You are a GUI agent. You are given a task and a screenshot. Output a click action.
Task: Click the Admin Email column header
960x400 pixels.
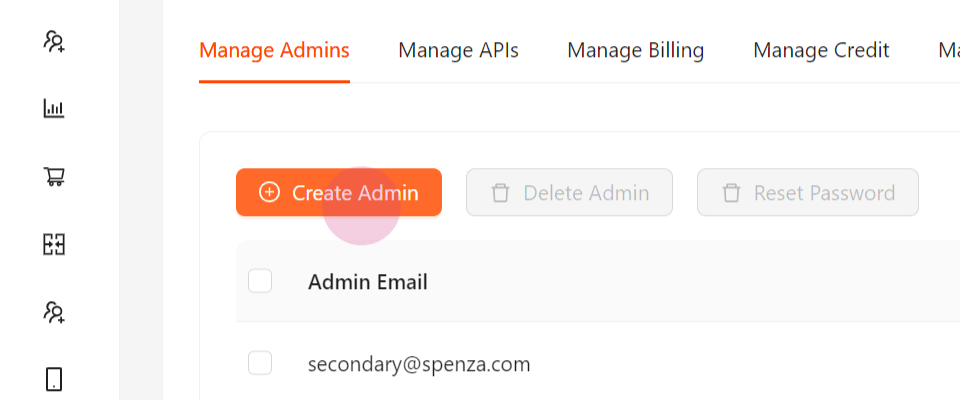(367, 282)
